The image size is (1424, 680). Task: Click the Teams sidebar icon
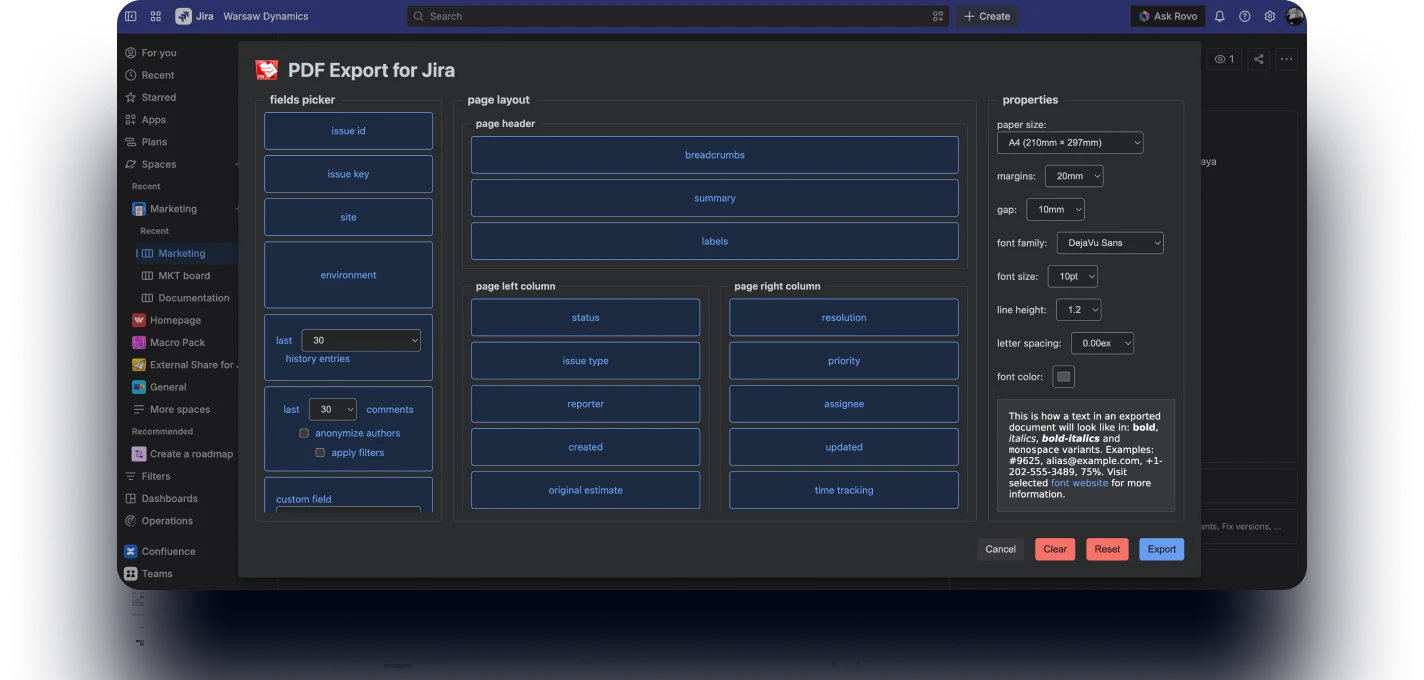131,574
